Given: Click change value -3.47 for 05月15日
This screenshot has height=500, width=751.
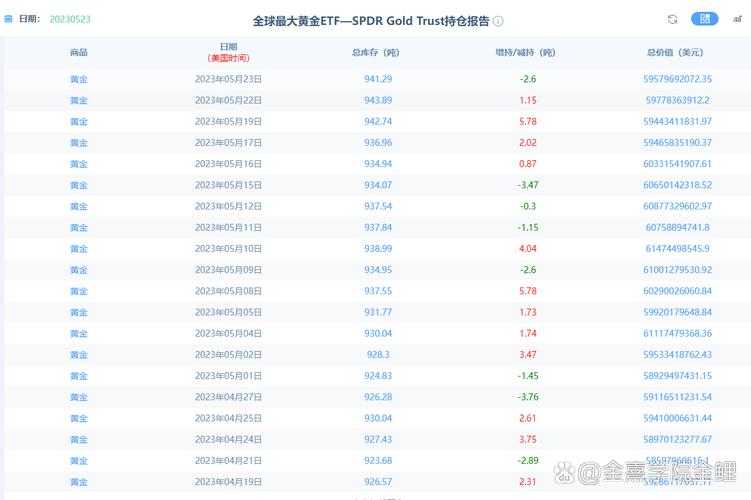Looking at the screenshot, I should [528, 185].
